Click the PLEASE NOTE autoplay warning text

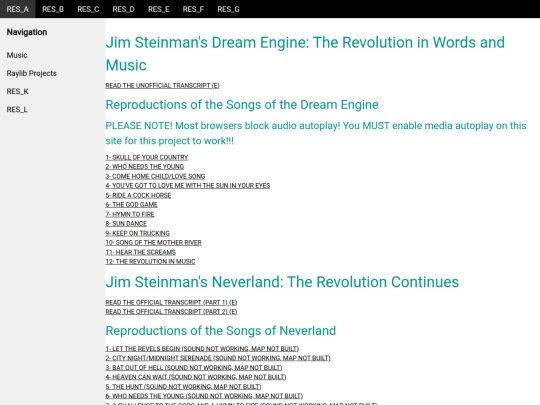(316, 133)
